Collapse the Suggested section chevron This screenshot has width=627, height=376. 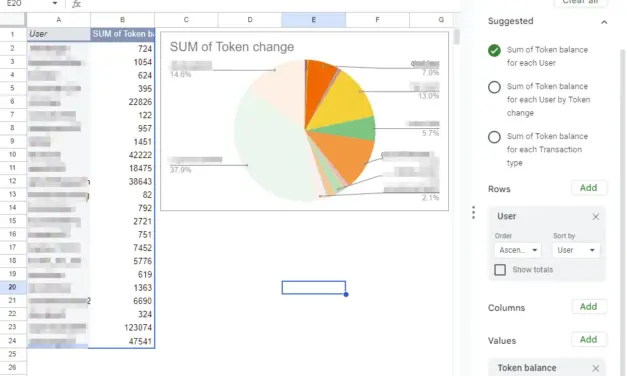pos(604,22)
